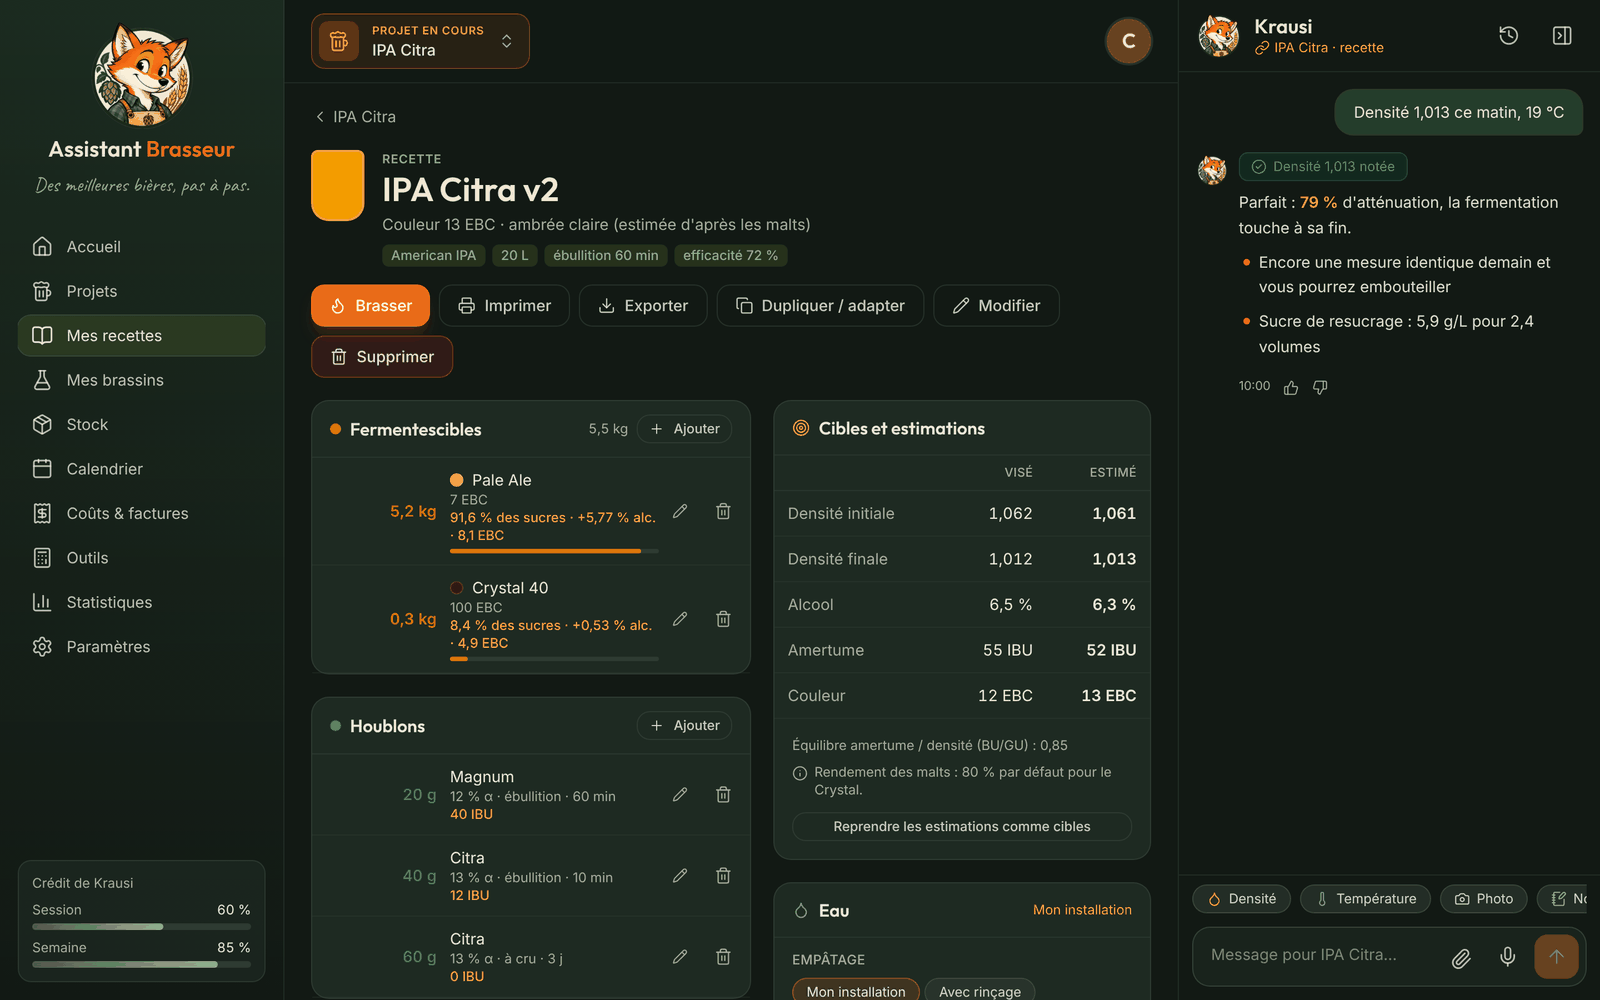Screen dimensions: 1600x1000
Task: Click the Température quick action chip
Action: tap(1365, 899)
